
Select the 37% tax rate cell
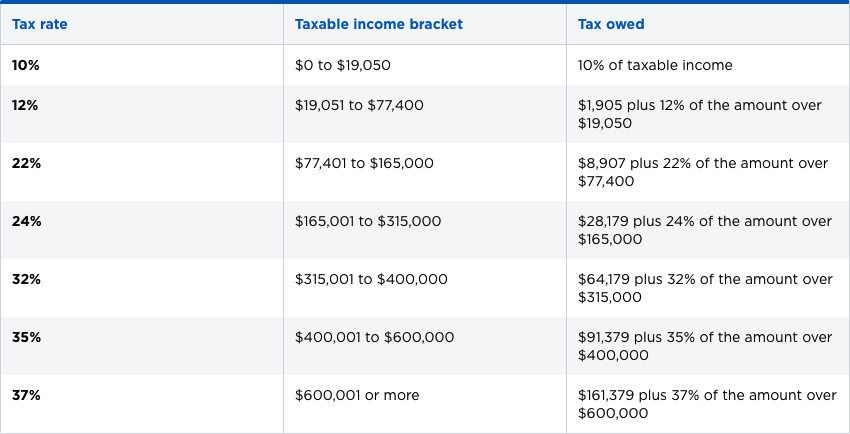[x=27, y=395]
